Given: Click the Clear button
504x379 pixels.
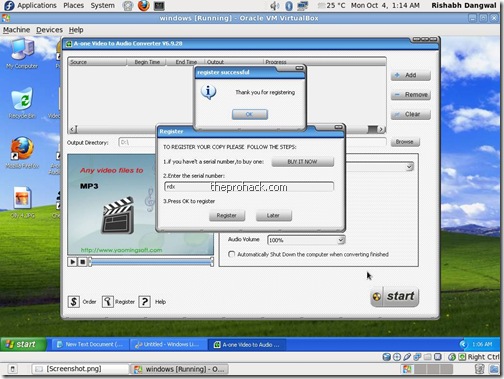Looking at the screenshot, I should 411,114.
